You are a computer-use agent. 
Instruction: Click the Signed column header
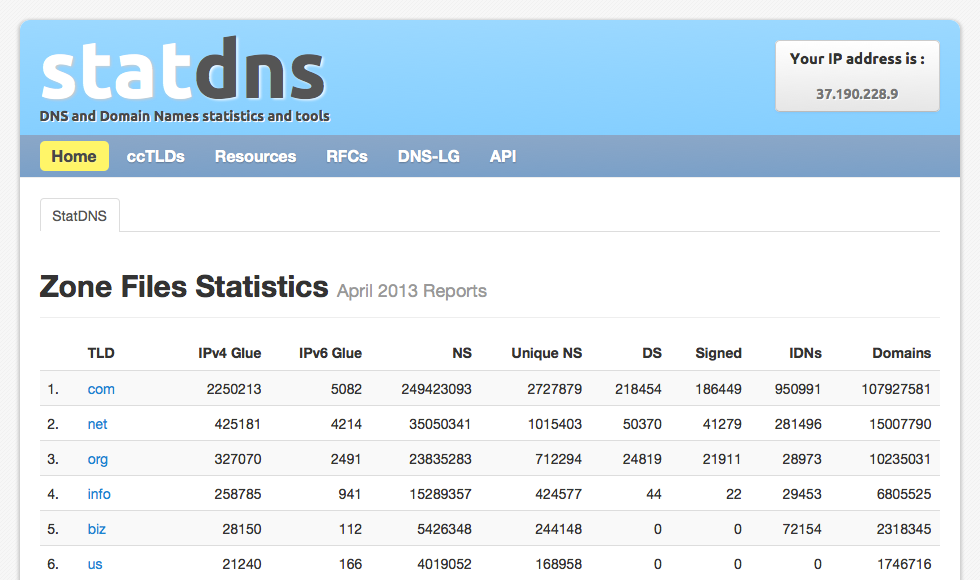[718, 353]
